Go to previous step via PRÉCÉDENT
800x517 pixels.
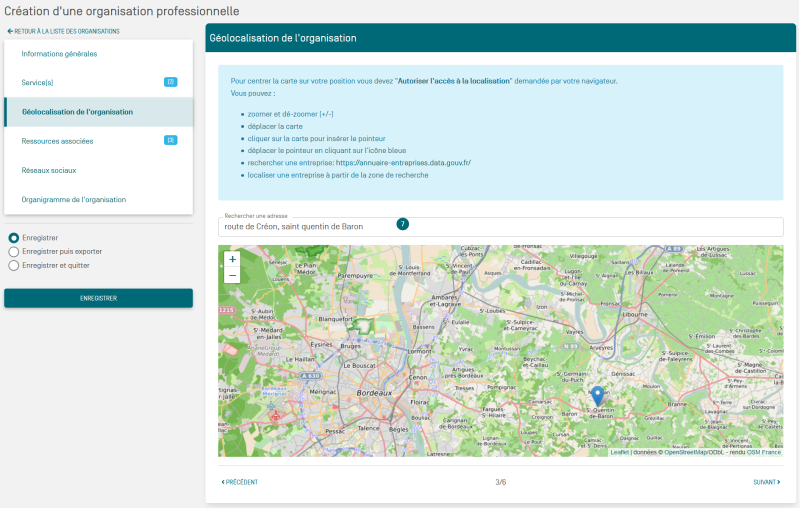[x=239, y=482]
